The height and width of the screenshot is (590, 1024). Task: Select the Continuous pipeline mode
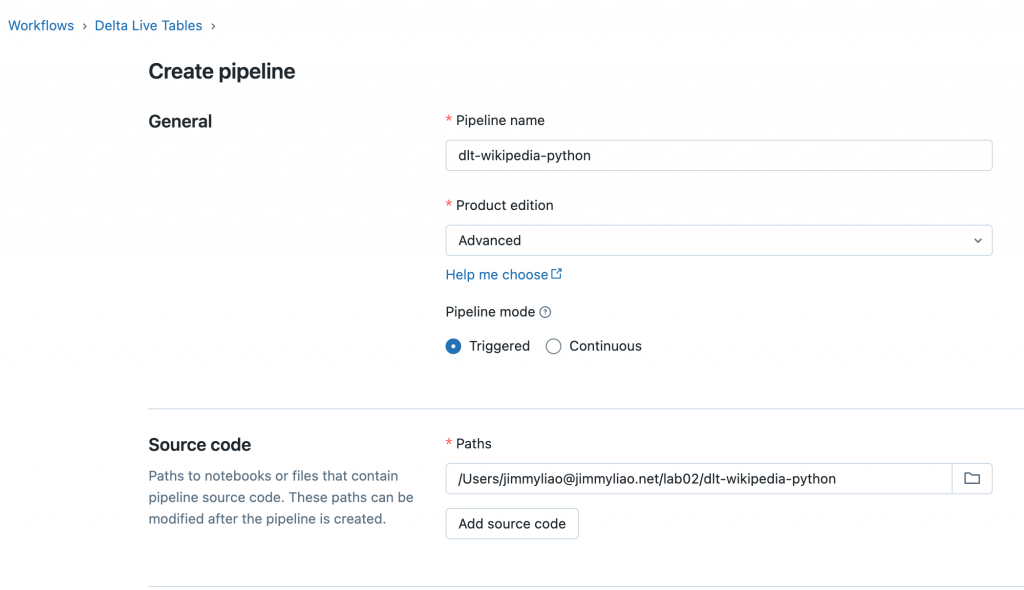click(554, 346)
